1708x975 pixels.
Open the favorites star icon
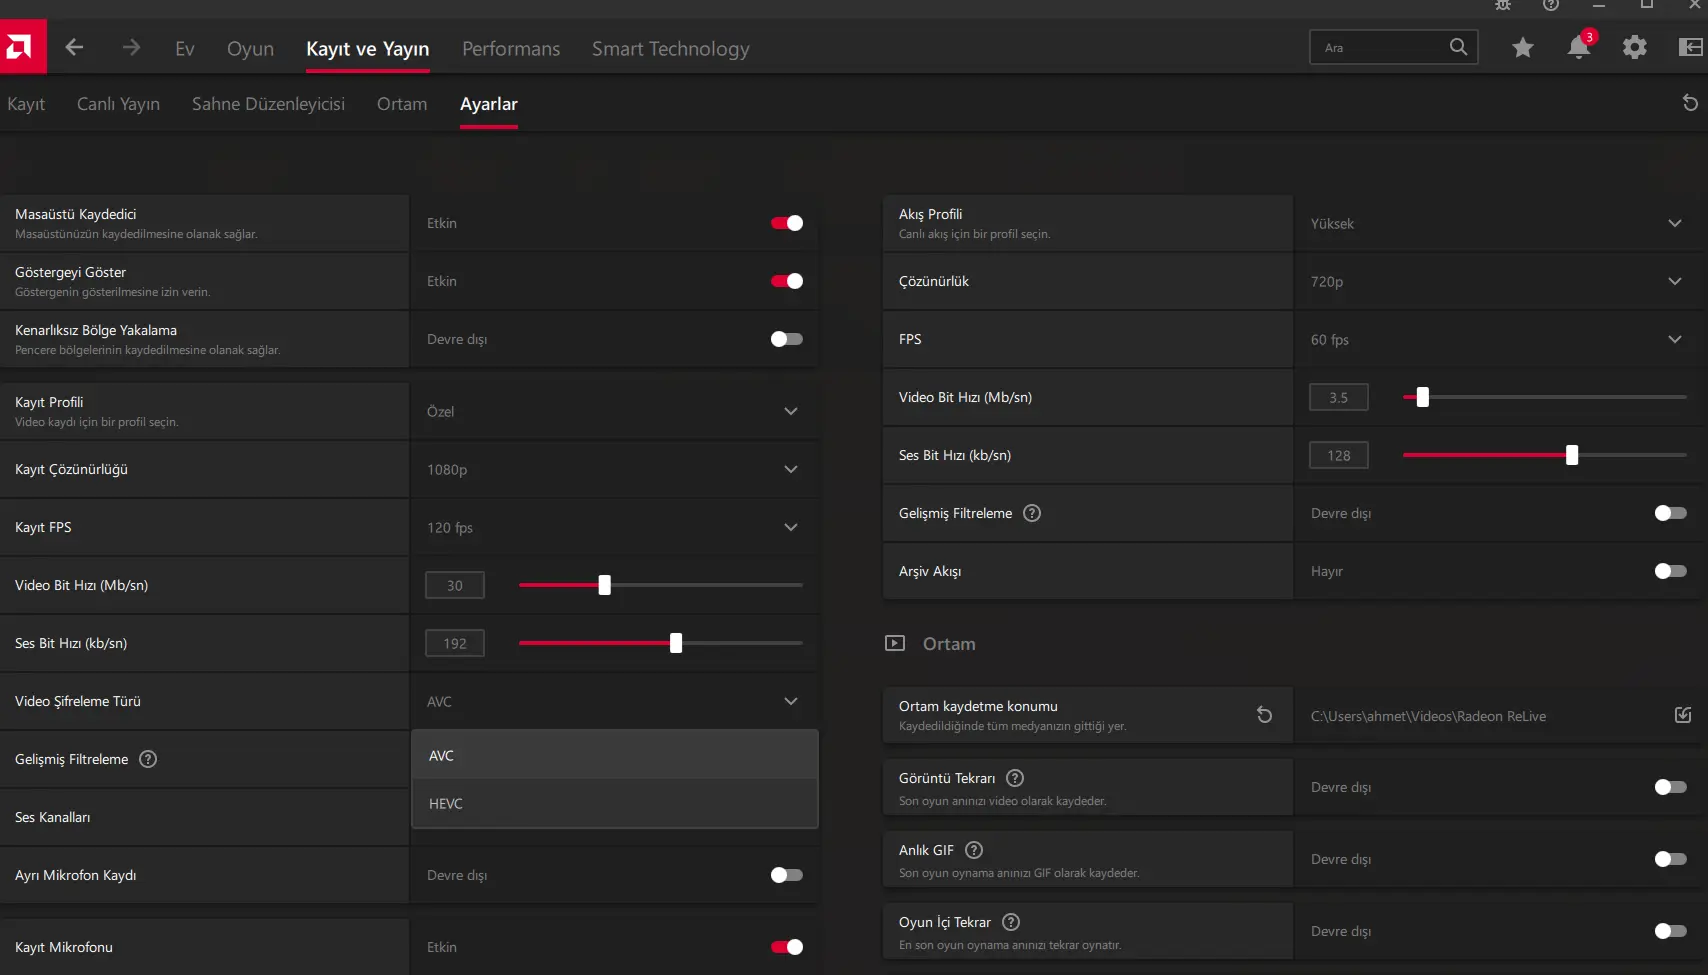click(1522, 47)
